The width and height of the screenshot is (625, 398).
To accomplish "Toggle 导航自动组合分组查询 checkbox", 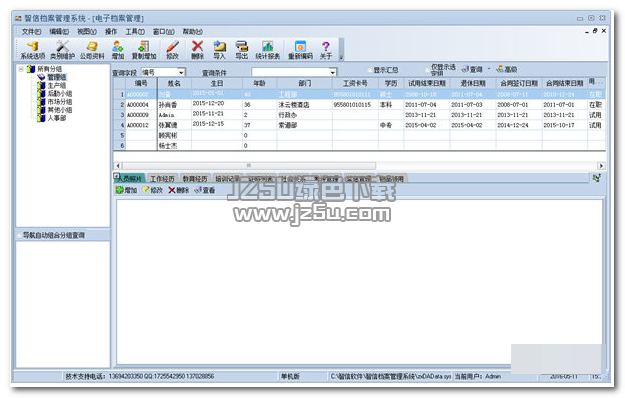I will [20, 235].
